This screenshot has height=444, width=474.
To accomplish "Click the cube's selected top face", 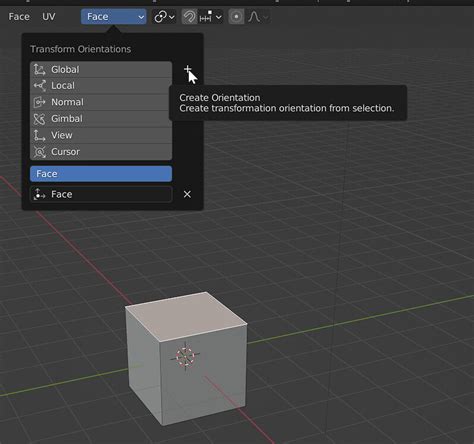I will pyautogui.click(x=187, y=315).
